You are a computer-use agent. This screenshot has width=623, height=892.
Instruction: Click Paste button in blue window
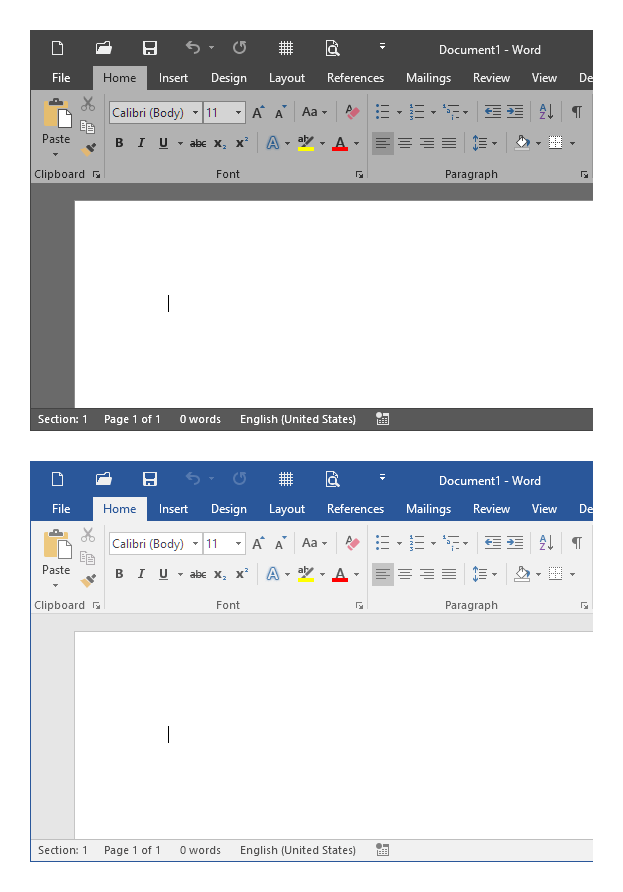[x=56, y=559]
